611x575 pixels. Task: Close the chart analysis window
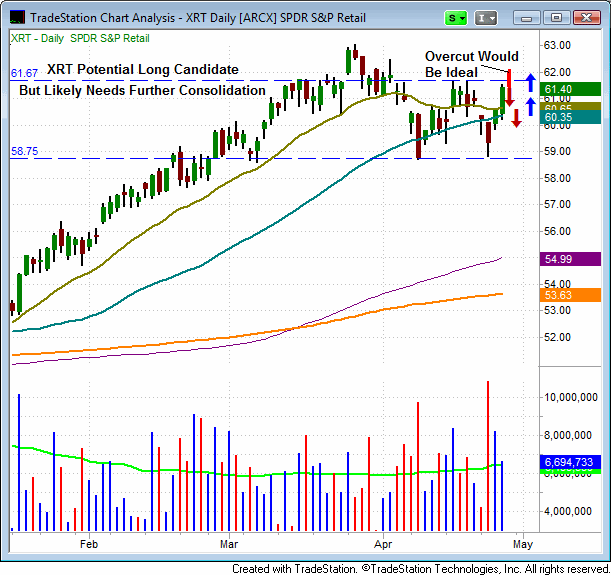(586, 18)
